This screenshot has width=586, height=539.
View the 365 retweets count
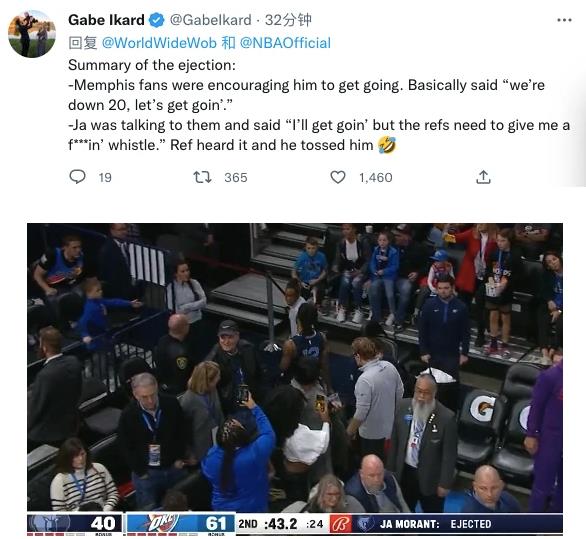point(236,178)
